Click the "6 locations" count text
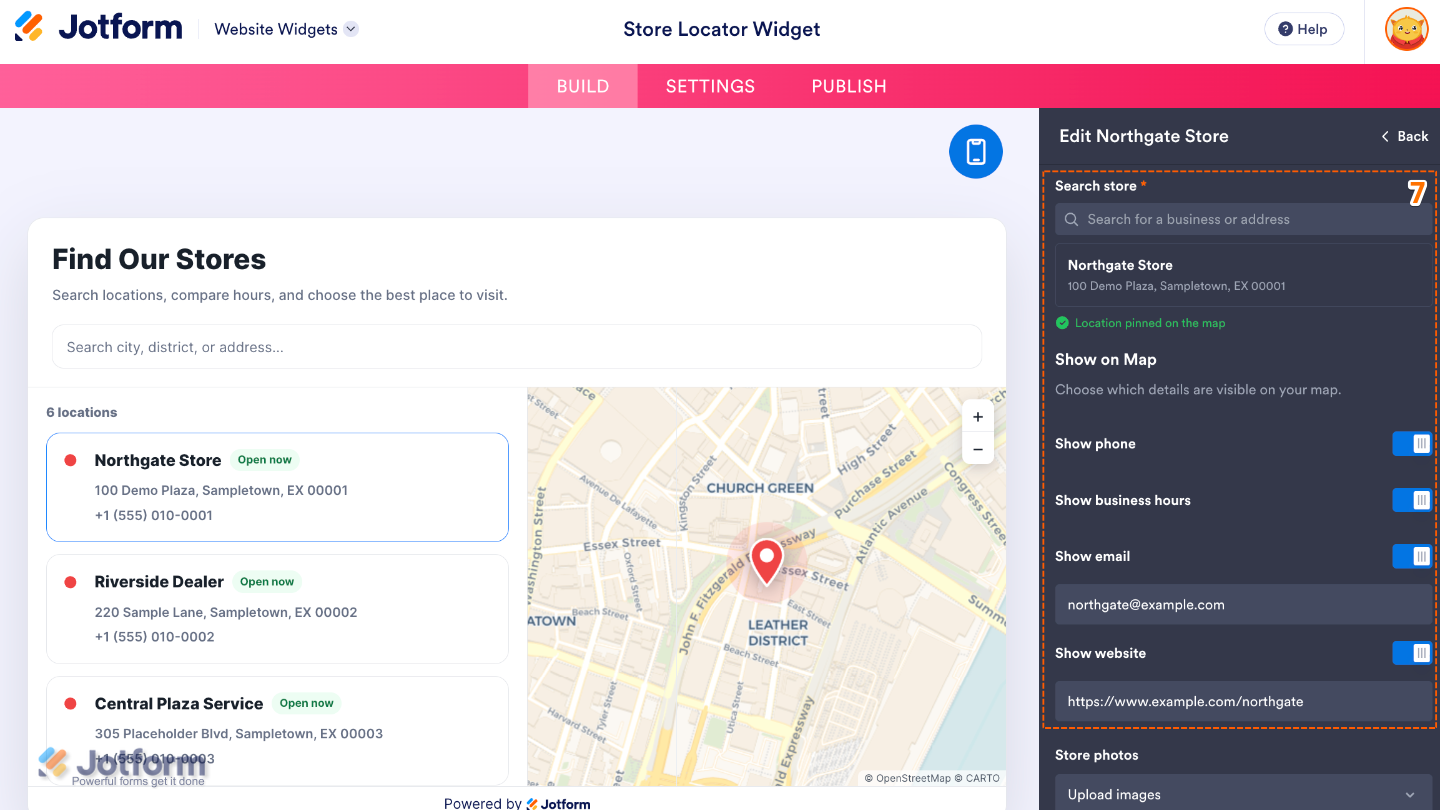The width and height of the screenshot is (1440, 810). (82, 412)
